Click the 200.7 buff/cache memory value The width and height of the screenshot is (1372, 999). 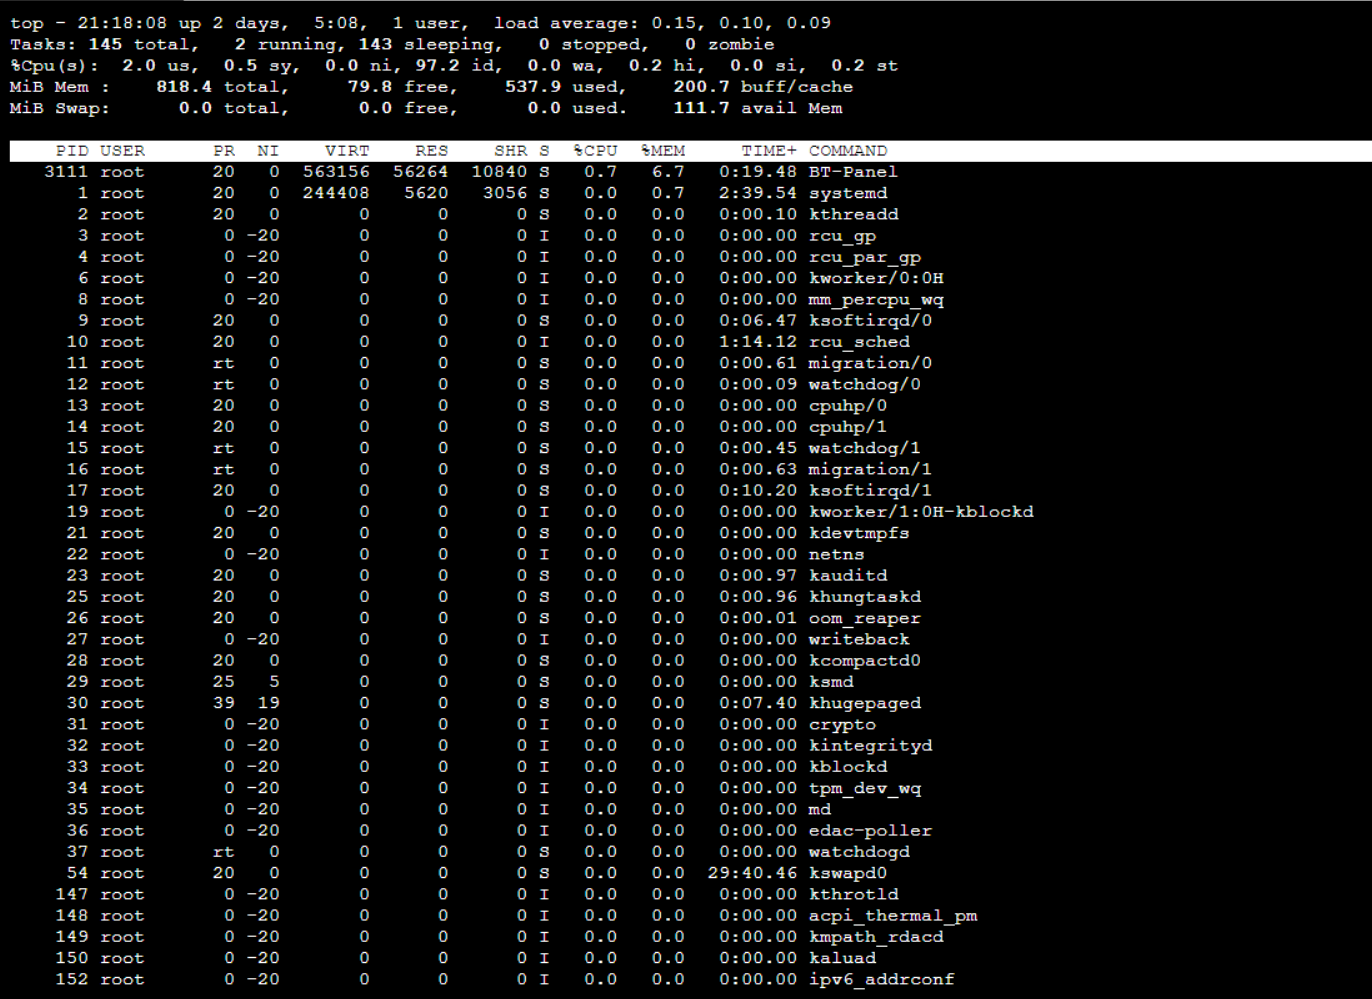[763, 87]
